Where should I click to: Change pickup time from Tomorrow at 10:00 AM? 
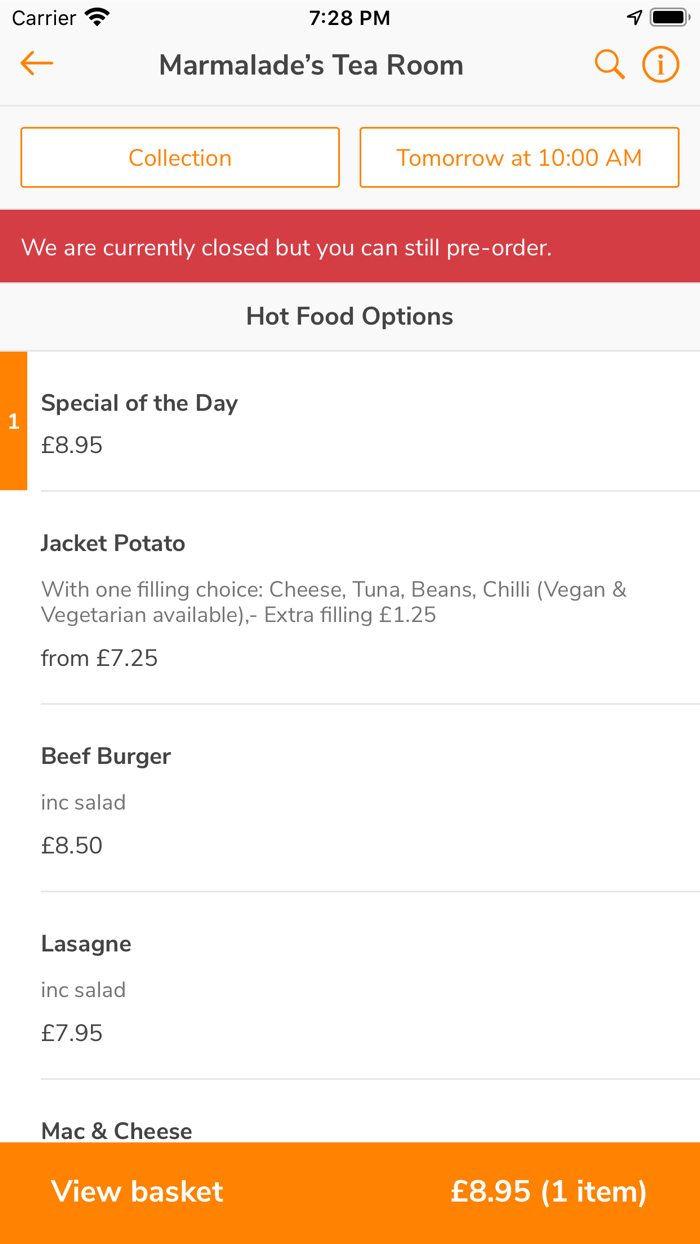coord(519,157)
